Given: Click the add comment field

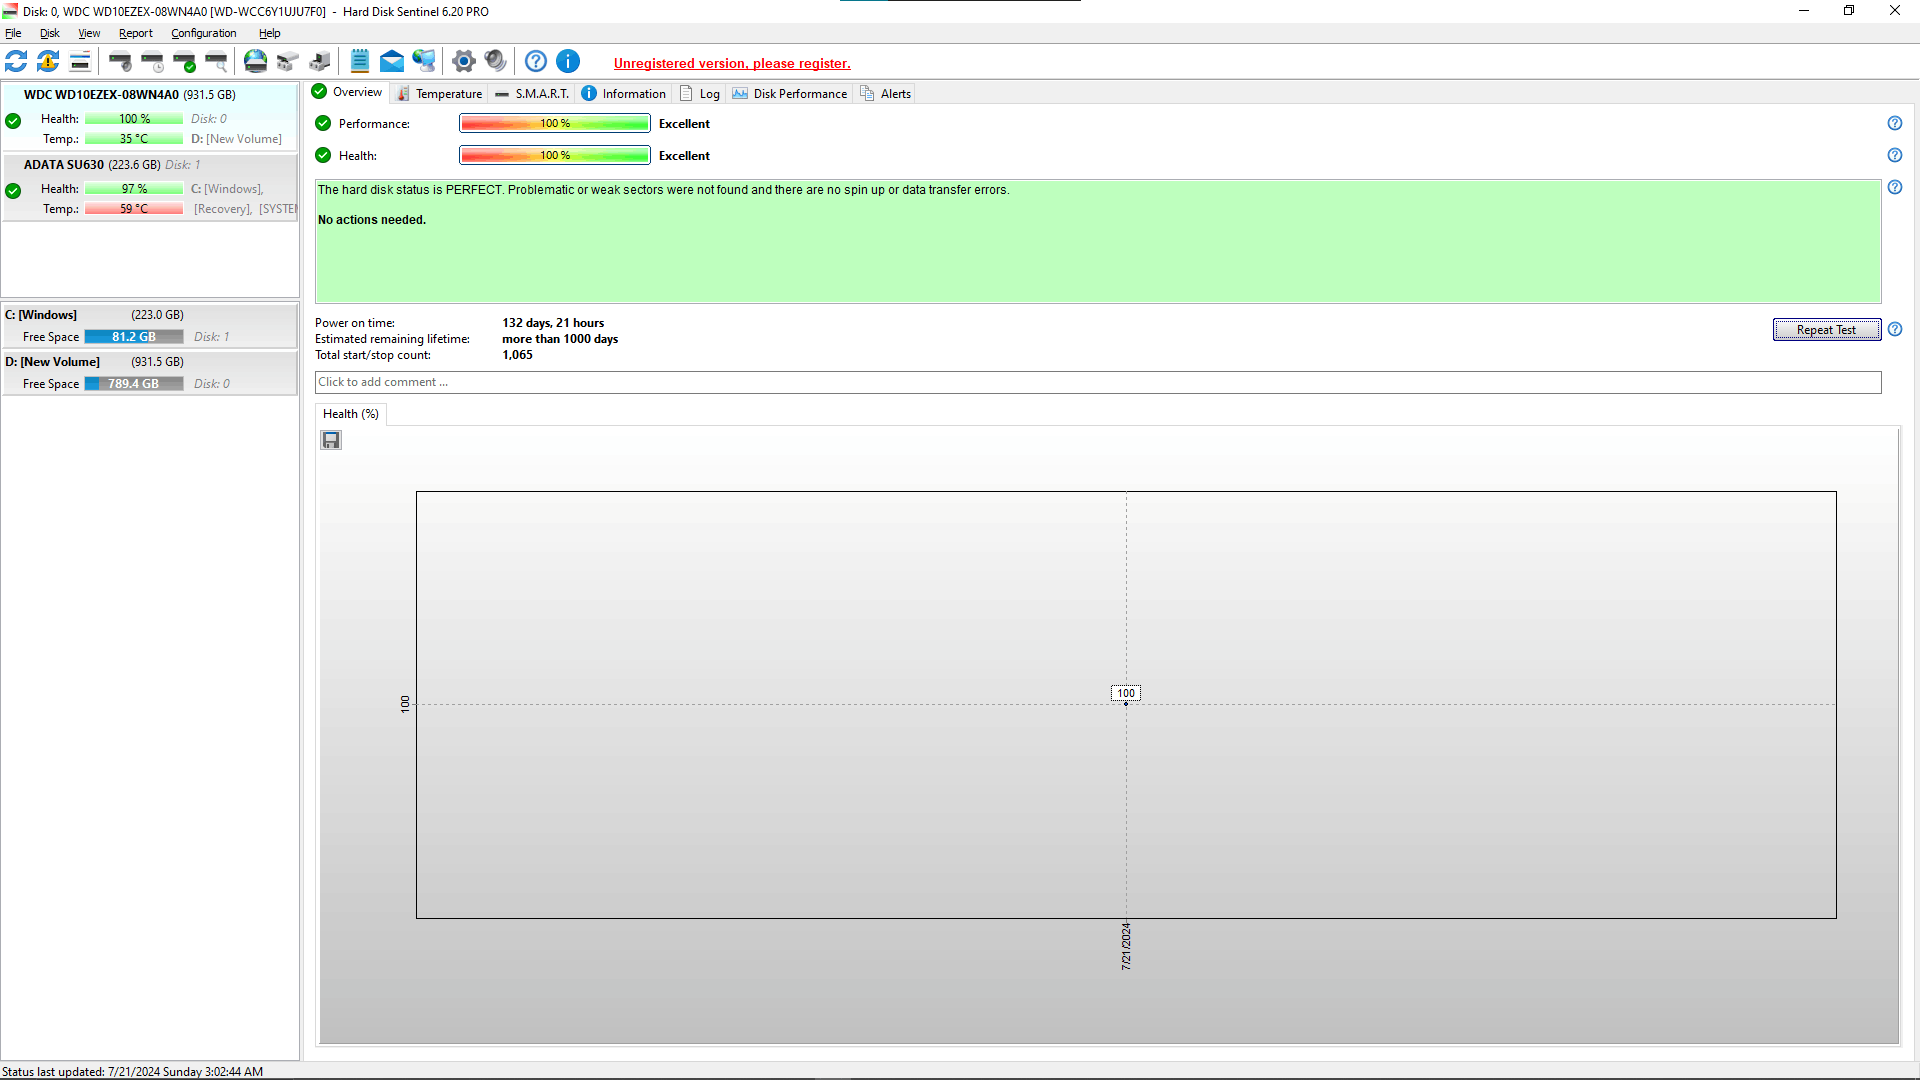Looking at the screenshot, I should point(1098,382).
